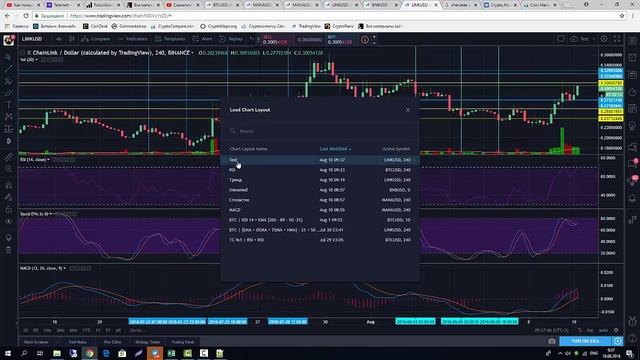This screenshot has width=640, height=360.
Task: Sort layouts by Last Modified column
Action: [335, 149]
